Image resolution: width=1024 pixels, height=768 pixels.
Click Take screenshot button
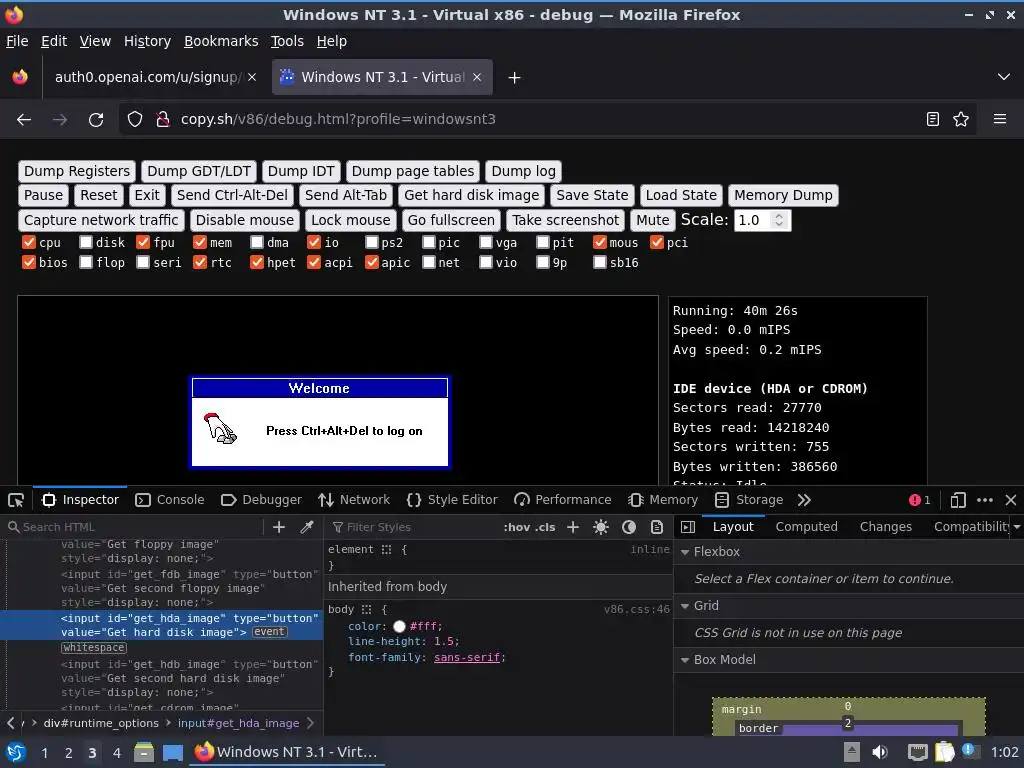[x=566, y=220]
